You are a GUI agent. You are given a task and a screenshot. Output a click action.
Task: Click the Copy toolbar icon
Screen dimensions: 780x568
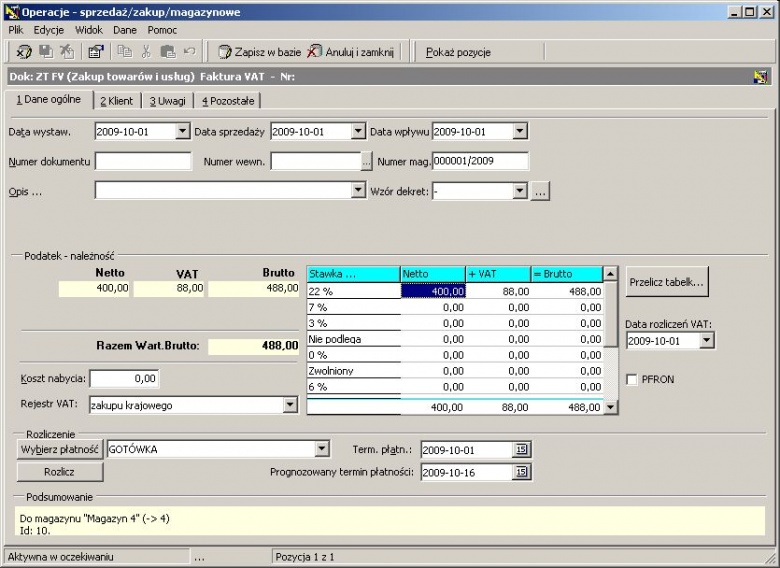coord(124,51)
